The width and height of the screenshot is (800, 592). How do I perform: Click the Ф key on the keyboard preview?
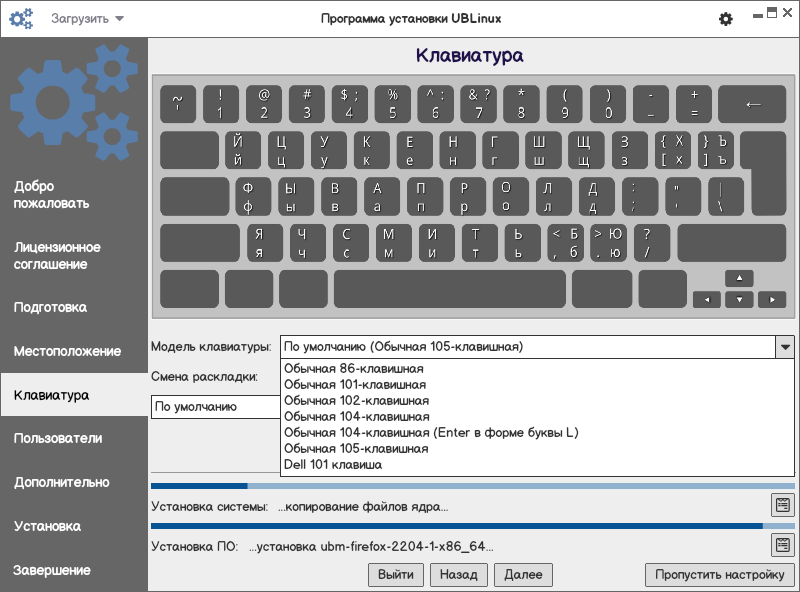[253, 197]
